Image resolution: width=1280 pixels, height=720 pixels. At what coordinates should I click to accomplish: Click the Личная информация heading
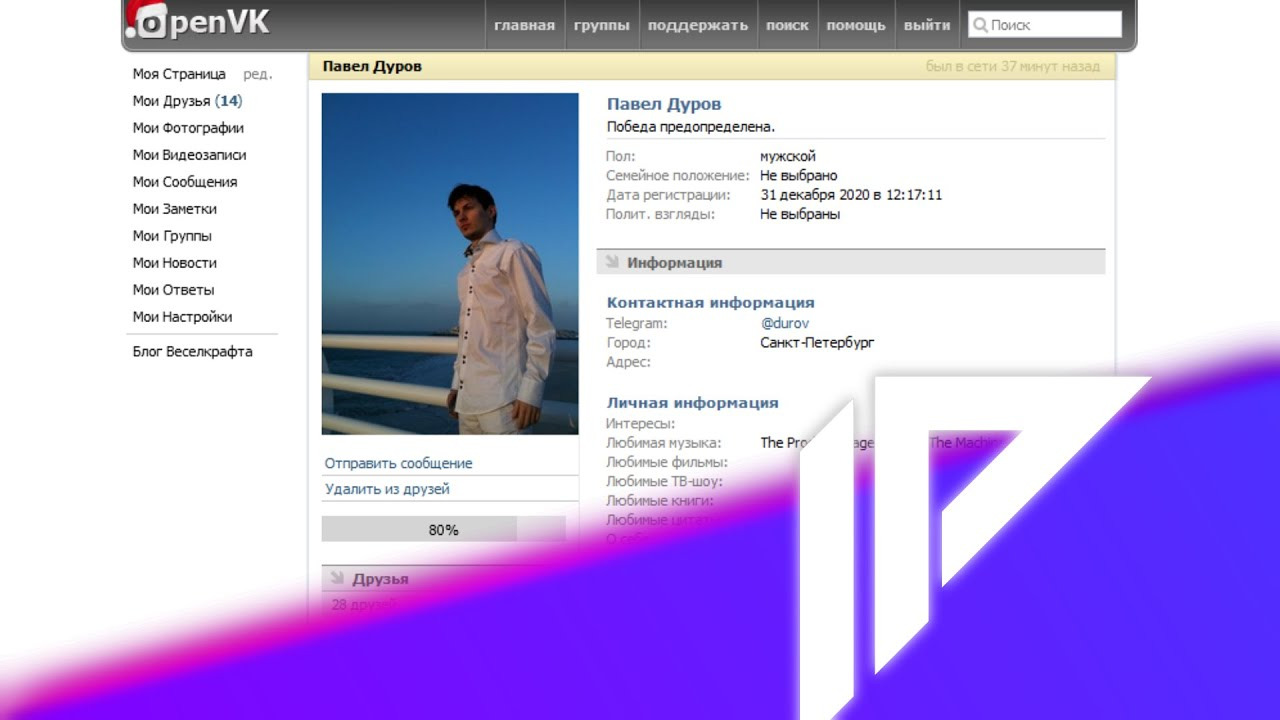[693, 403]
